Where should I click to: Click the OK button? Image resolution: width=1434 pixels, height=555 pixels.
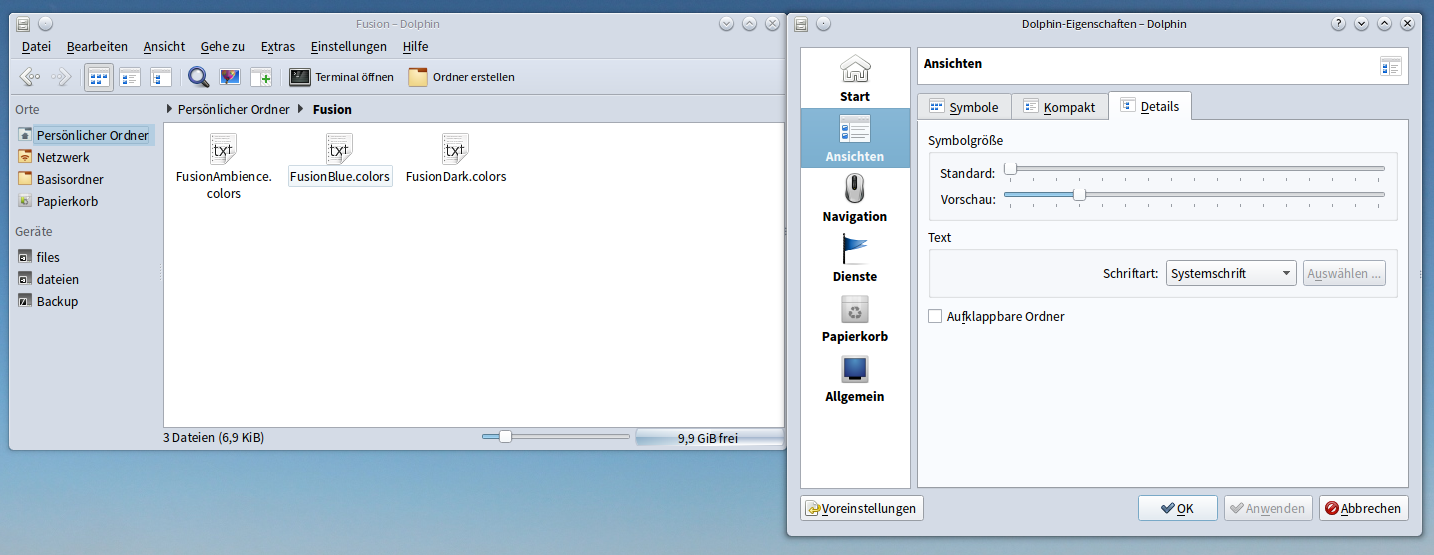[1177, 508]
